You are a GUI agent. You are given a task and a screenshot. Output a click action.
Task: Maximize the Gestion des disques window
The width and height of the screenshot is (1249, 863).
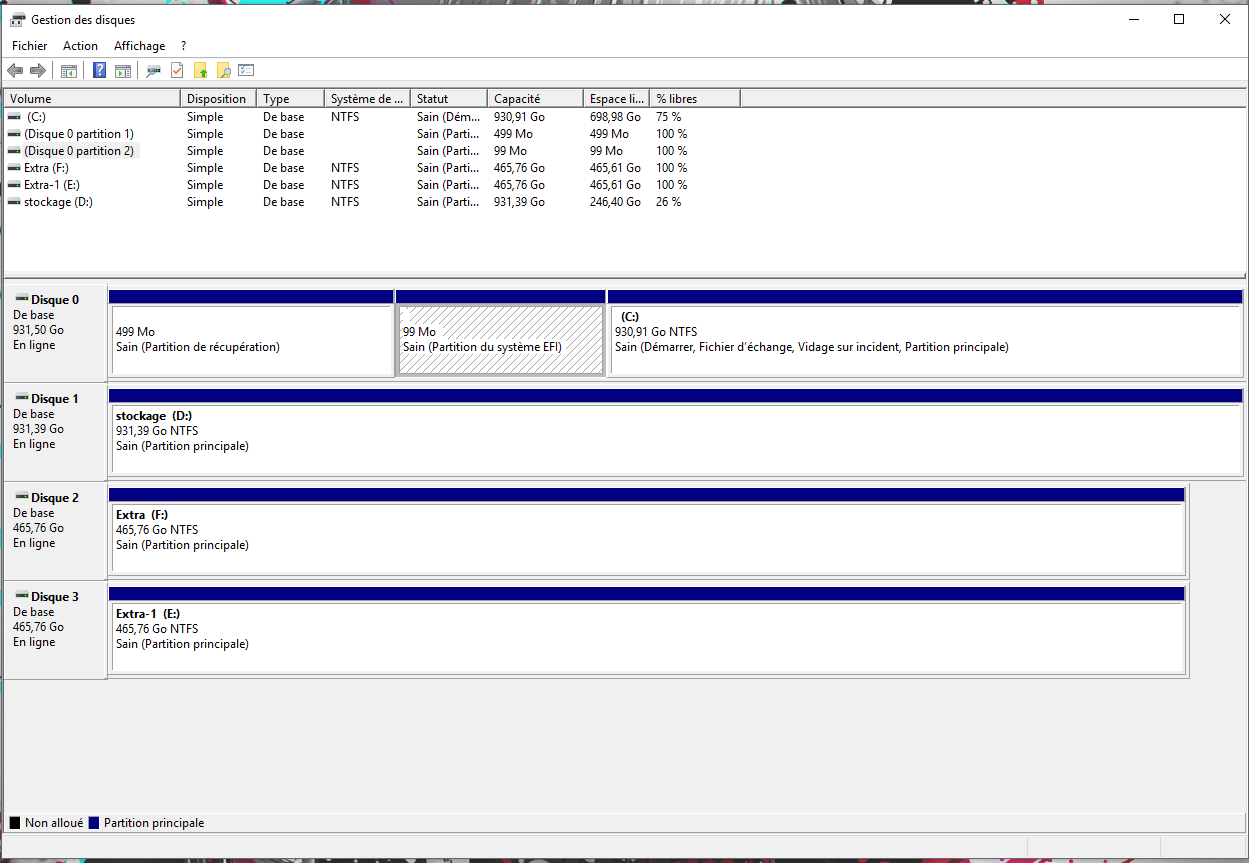coord(1179,19)
